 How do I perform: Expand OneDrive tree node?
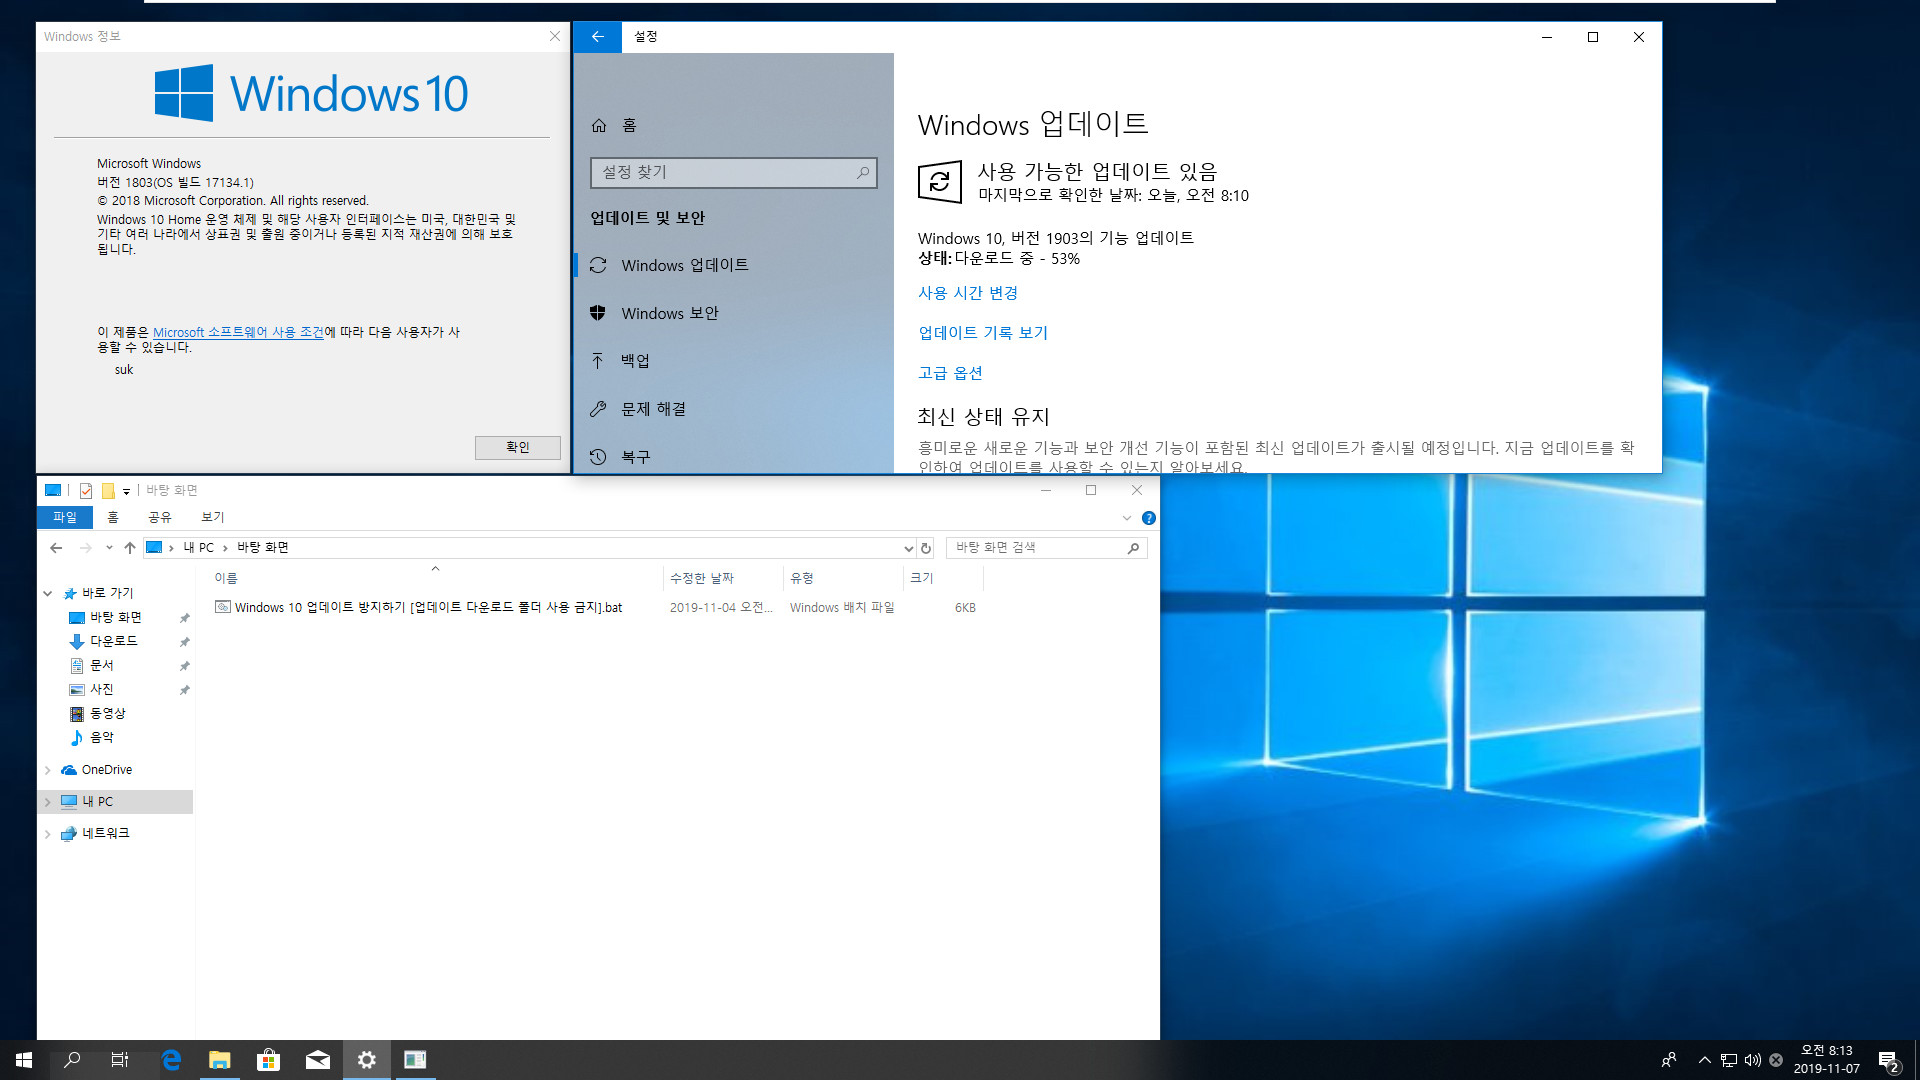point(48,770)
